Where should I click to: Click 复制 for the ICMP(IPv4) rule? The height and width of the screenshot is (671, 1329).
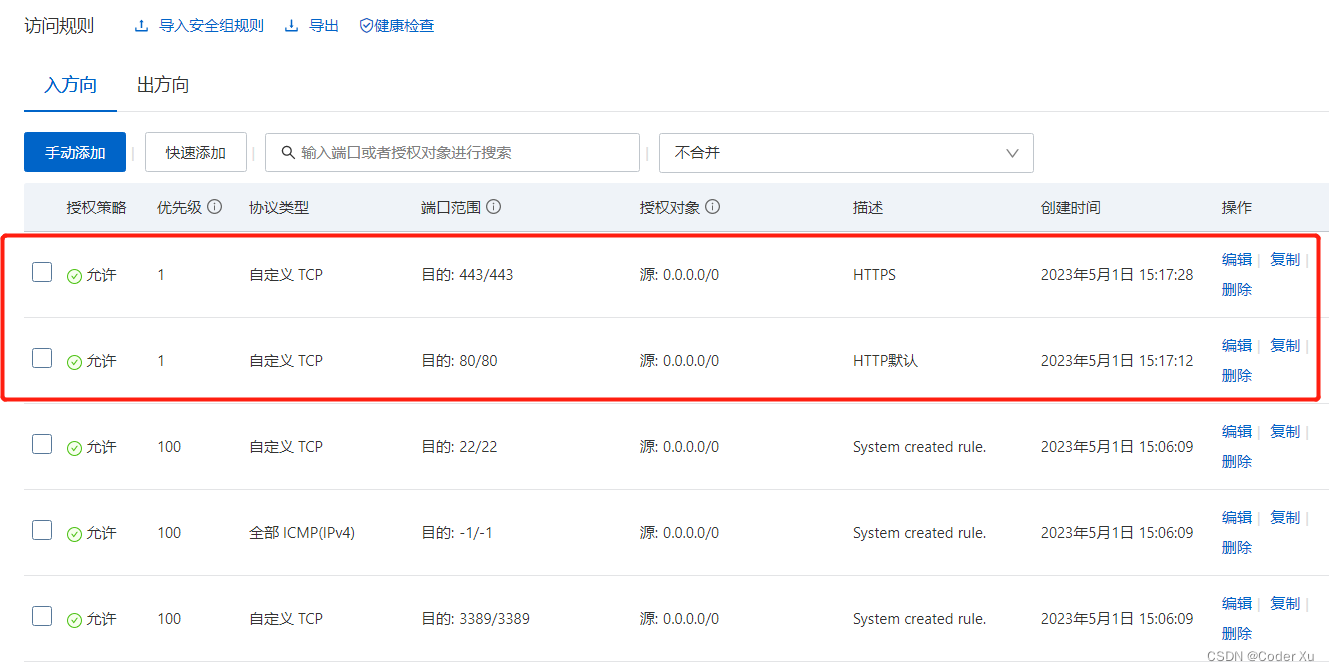click(1285, 517)
